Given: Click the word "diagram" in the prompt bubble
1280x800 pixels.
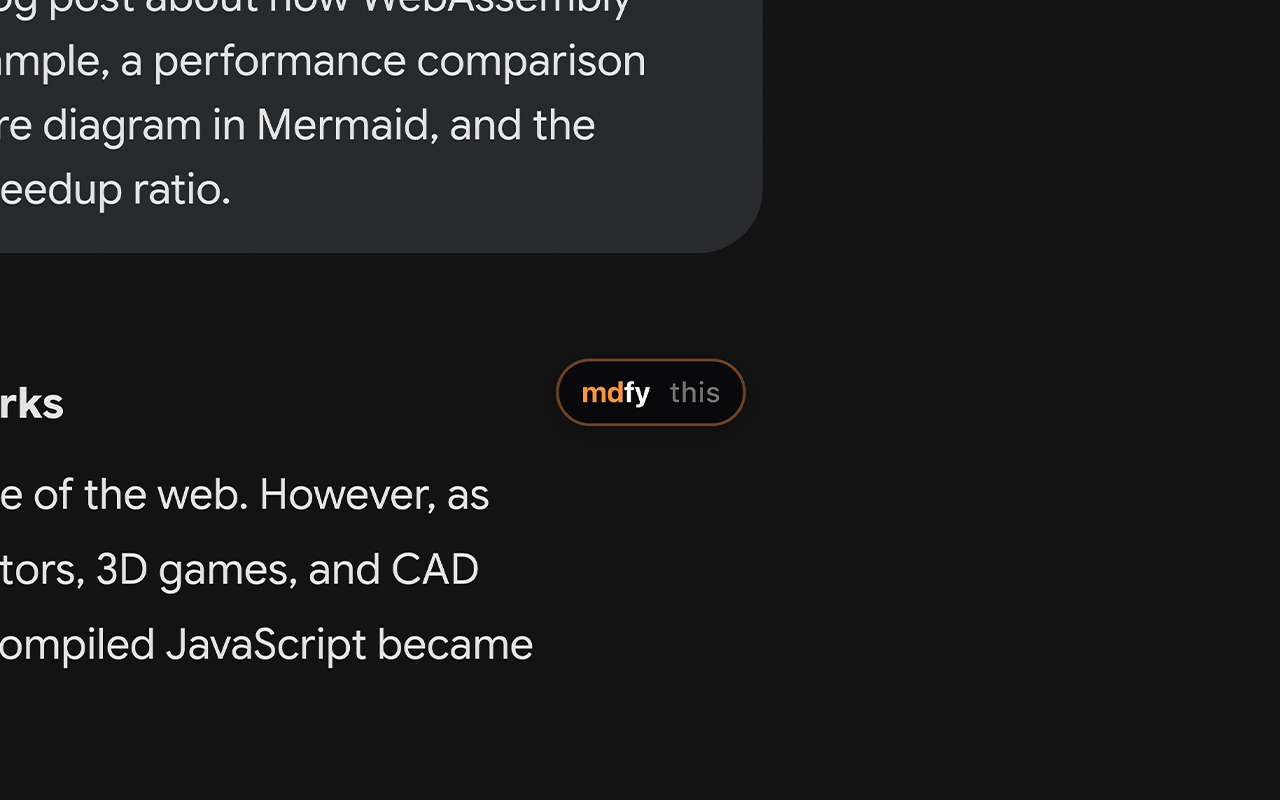Looking at the screenshot, I should [x=122, y=126].
